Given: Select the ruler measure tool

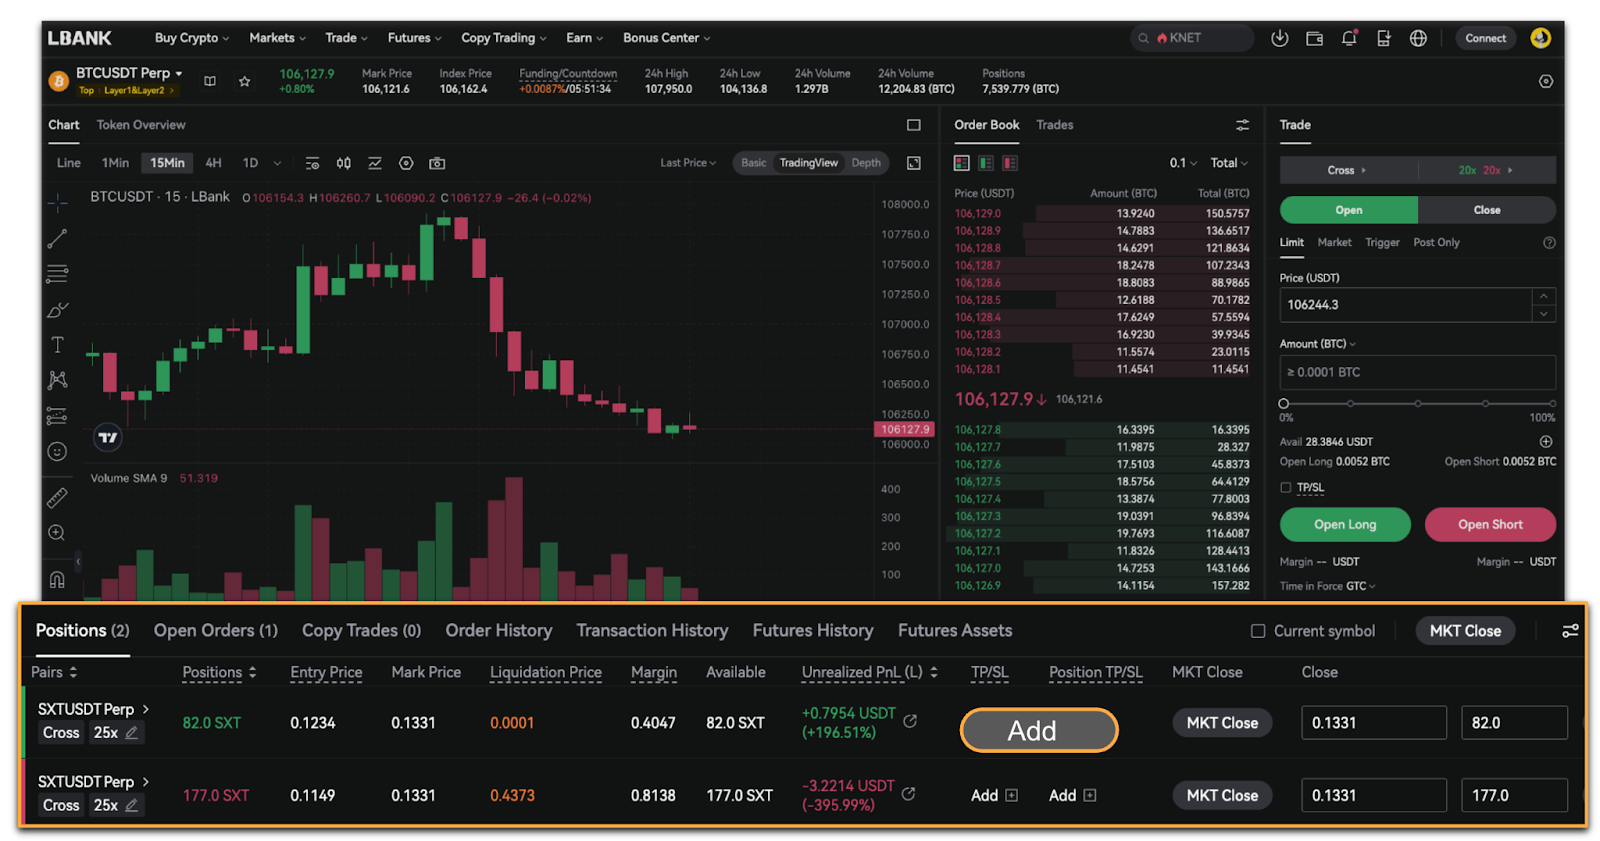Looking at the screenshot, I should click(x=57, y=497).
